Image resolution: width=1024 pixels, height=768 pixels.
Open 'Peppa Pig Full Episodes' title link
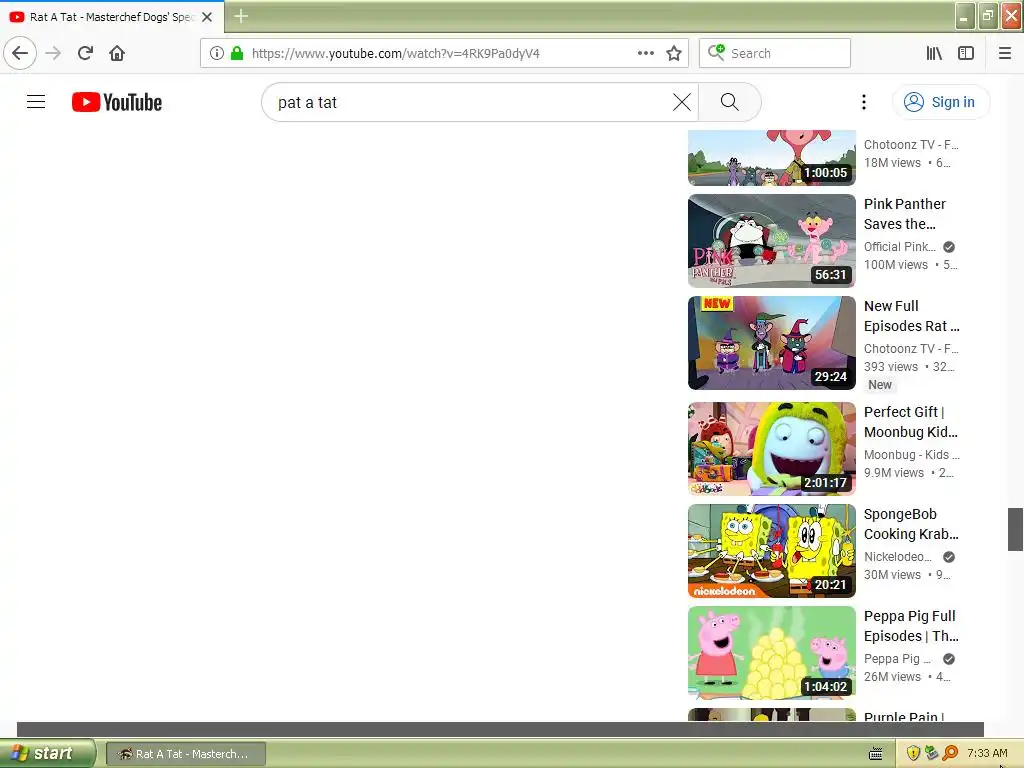pos(911,626)
